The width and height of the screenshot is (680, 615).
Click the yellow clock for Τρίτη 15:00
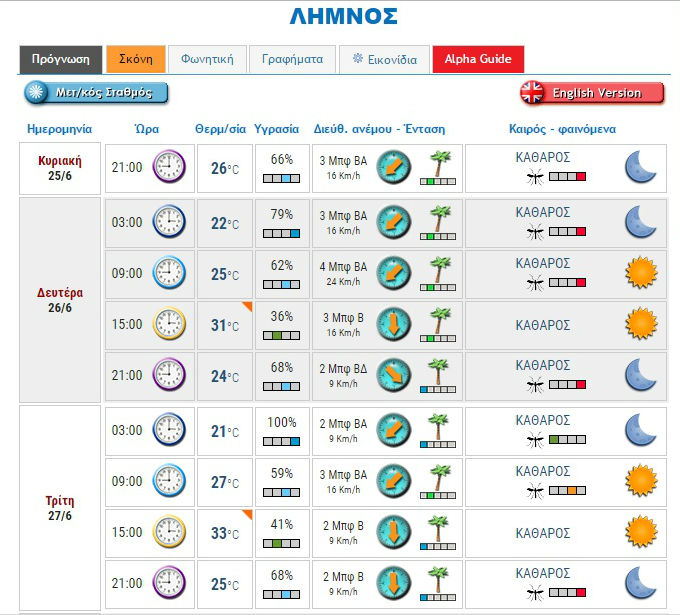169,532
